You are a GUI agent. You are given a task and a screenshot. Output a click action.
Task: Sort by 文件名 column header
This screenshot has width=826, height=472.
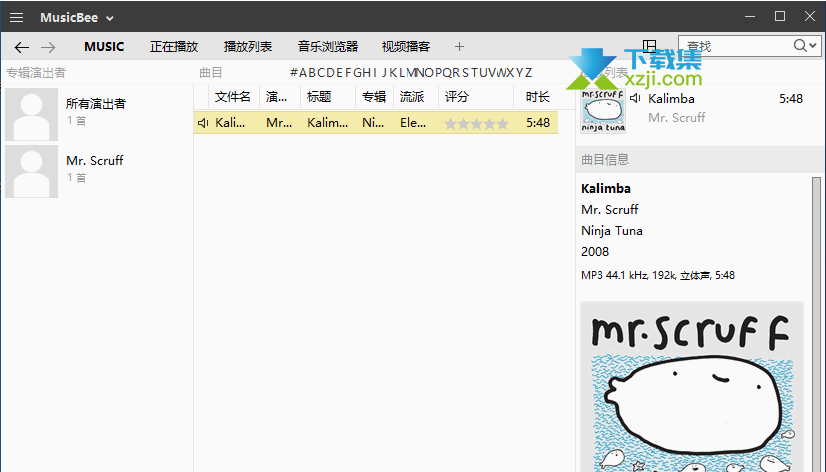coord(233,97)
